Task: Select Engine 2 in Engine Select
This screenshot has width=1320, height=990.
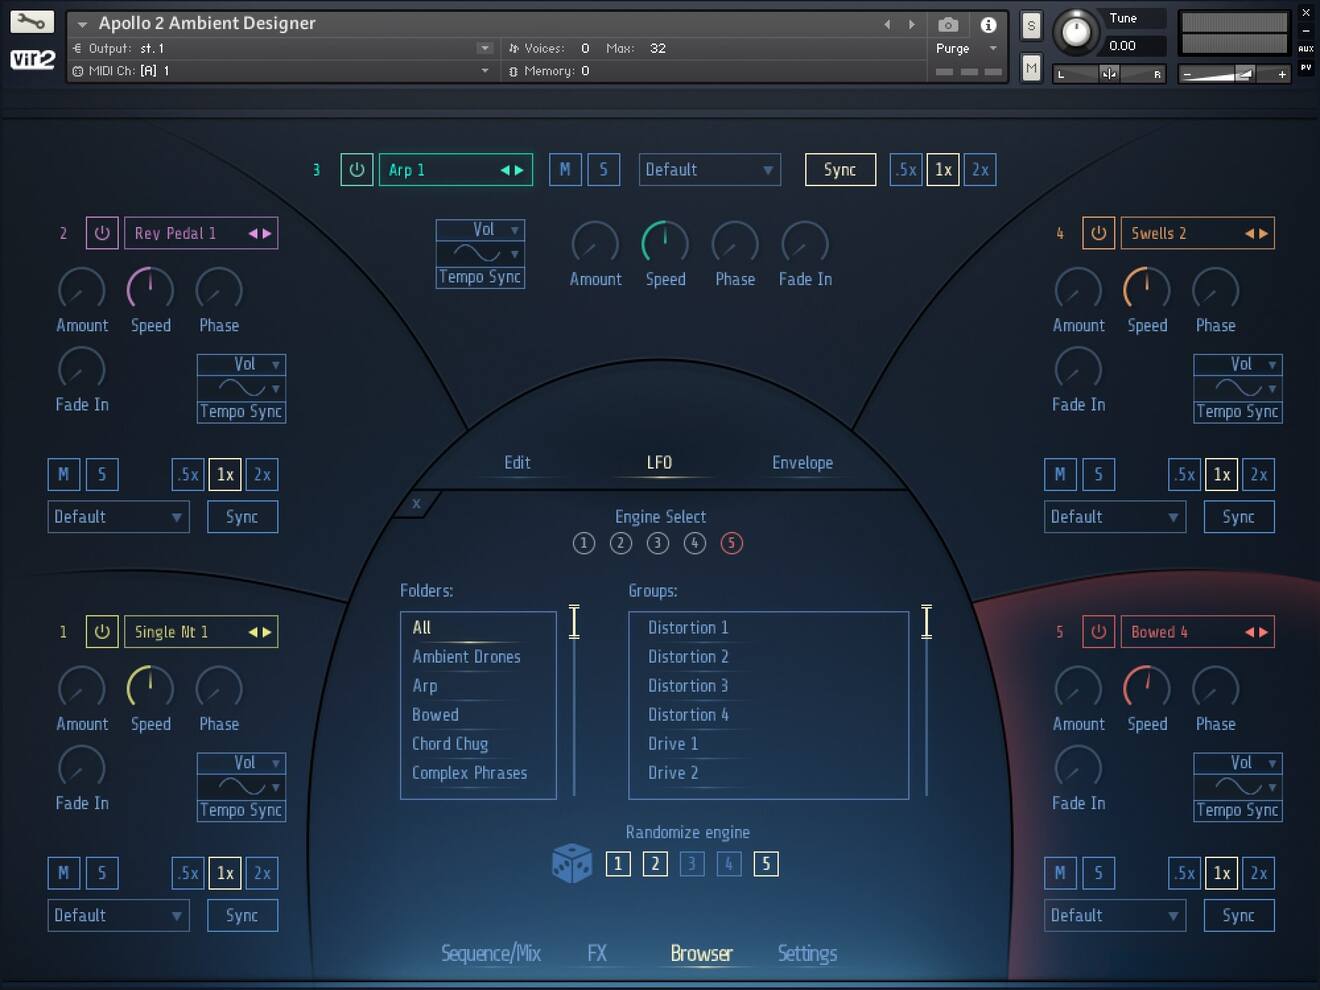Action: [621, 543]
